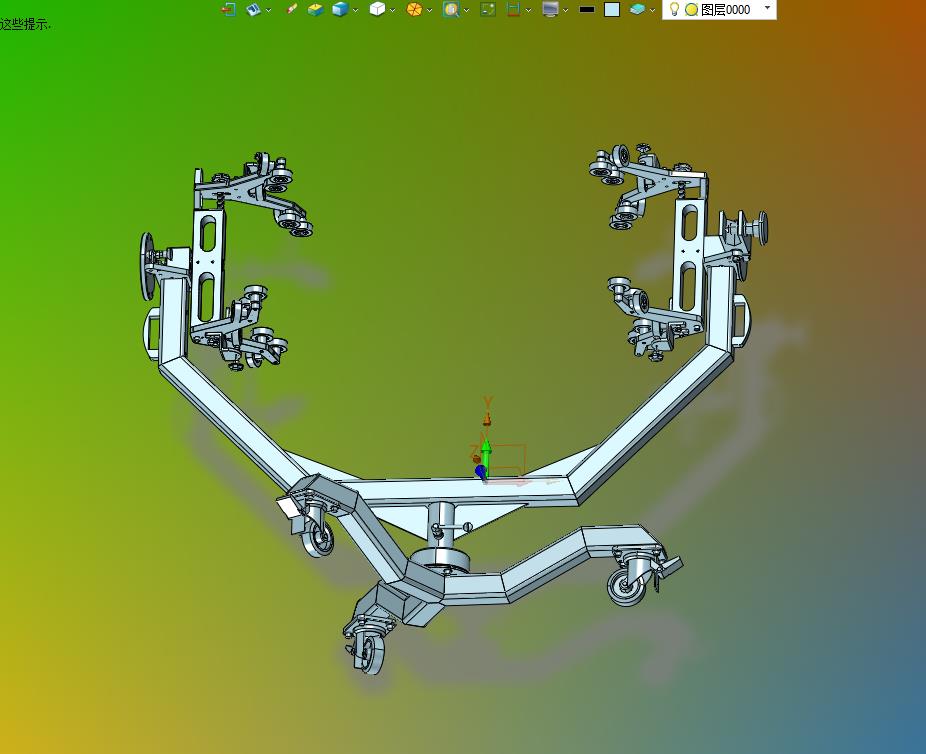Open the white cube orientation dropdown
This screenshot has height=754, width=926.
[392, 10]
